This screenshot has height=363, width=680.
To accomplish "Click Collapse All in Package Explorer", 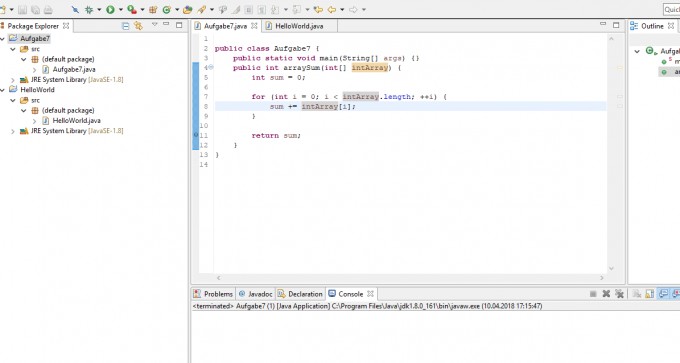I will 125,26.
